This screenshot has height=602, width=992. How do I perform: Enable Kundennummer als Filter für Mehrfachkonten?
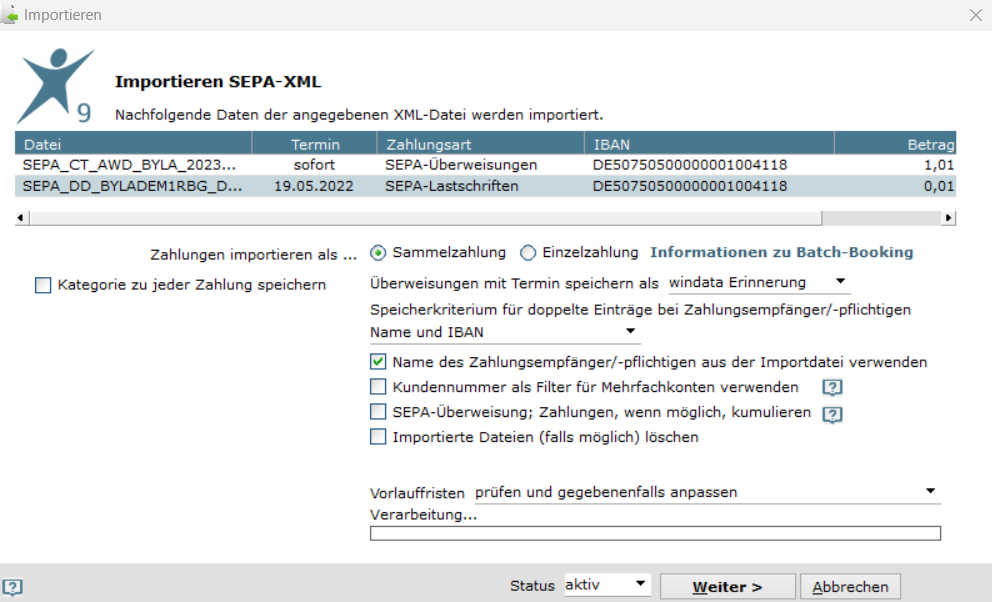pos(378,386)
